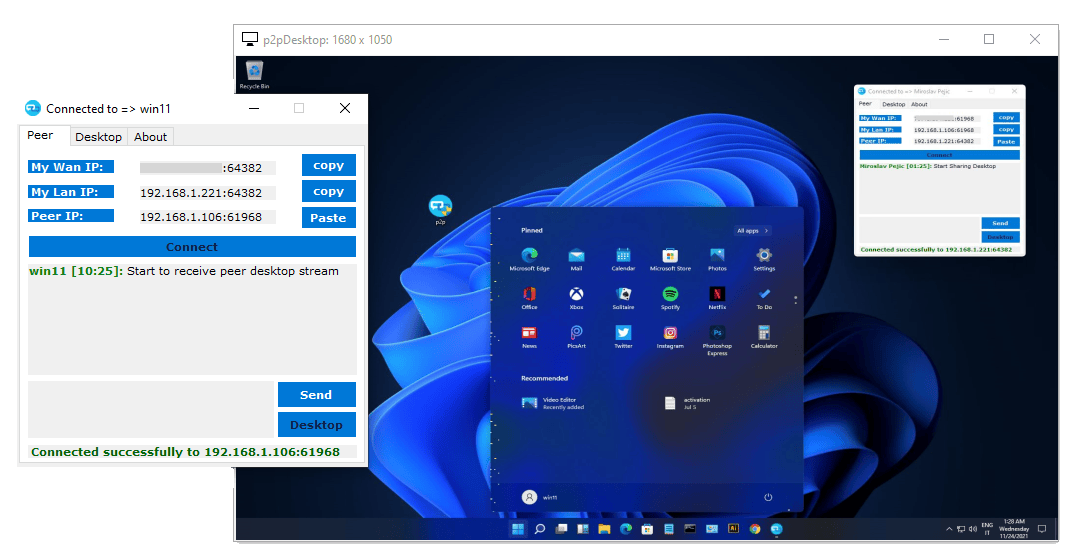
Task: Click the 'Start to receive peer desktop stream' message
Action: coord(232,271)
